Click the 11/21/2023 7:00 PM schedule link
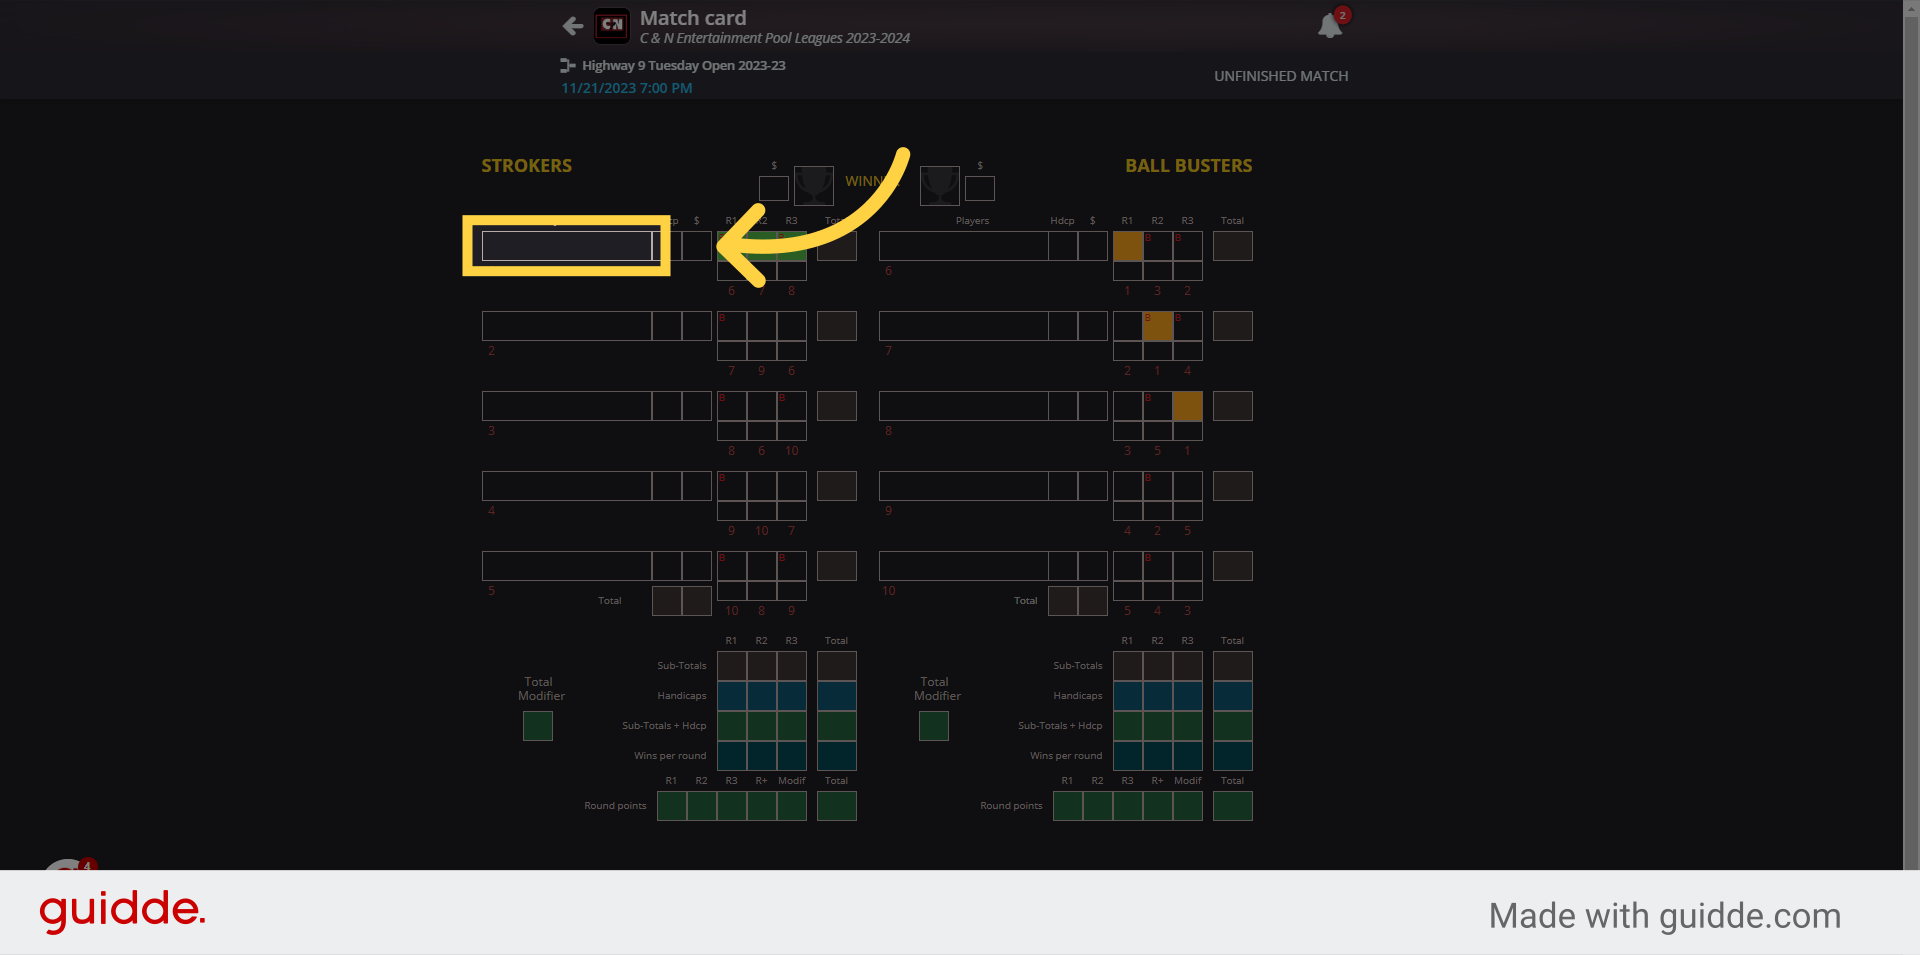 pyautogui.click(x=626, y=88)
